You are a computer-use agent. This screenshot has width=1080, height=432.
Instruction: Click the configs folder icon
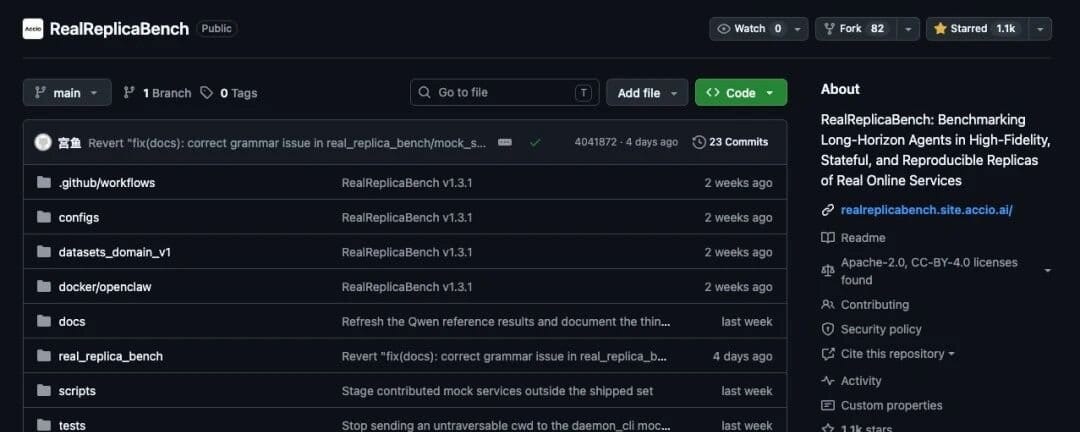pos(44,217)
